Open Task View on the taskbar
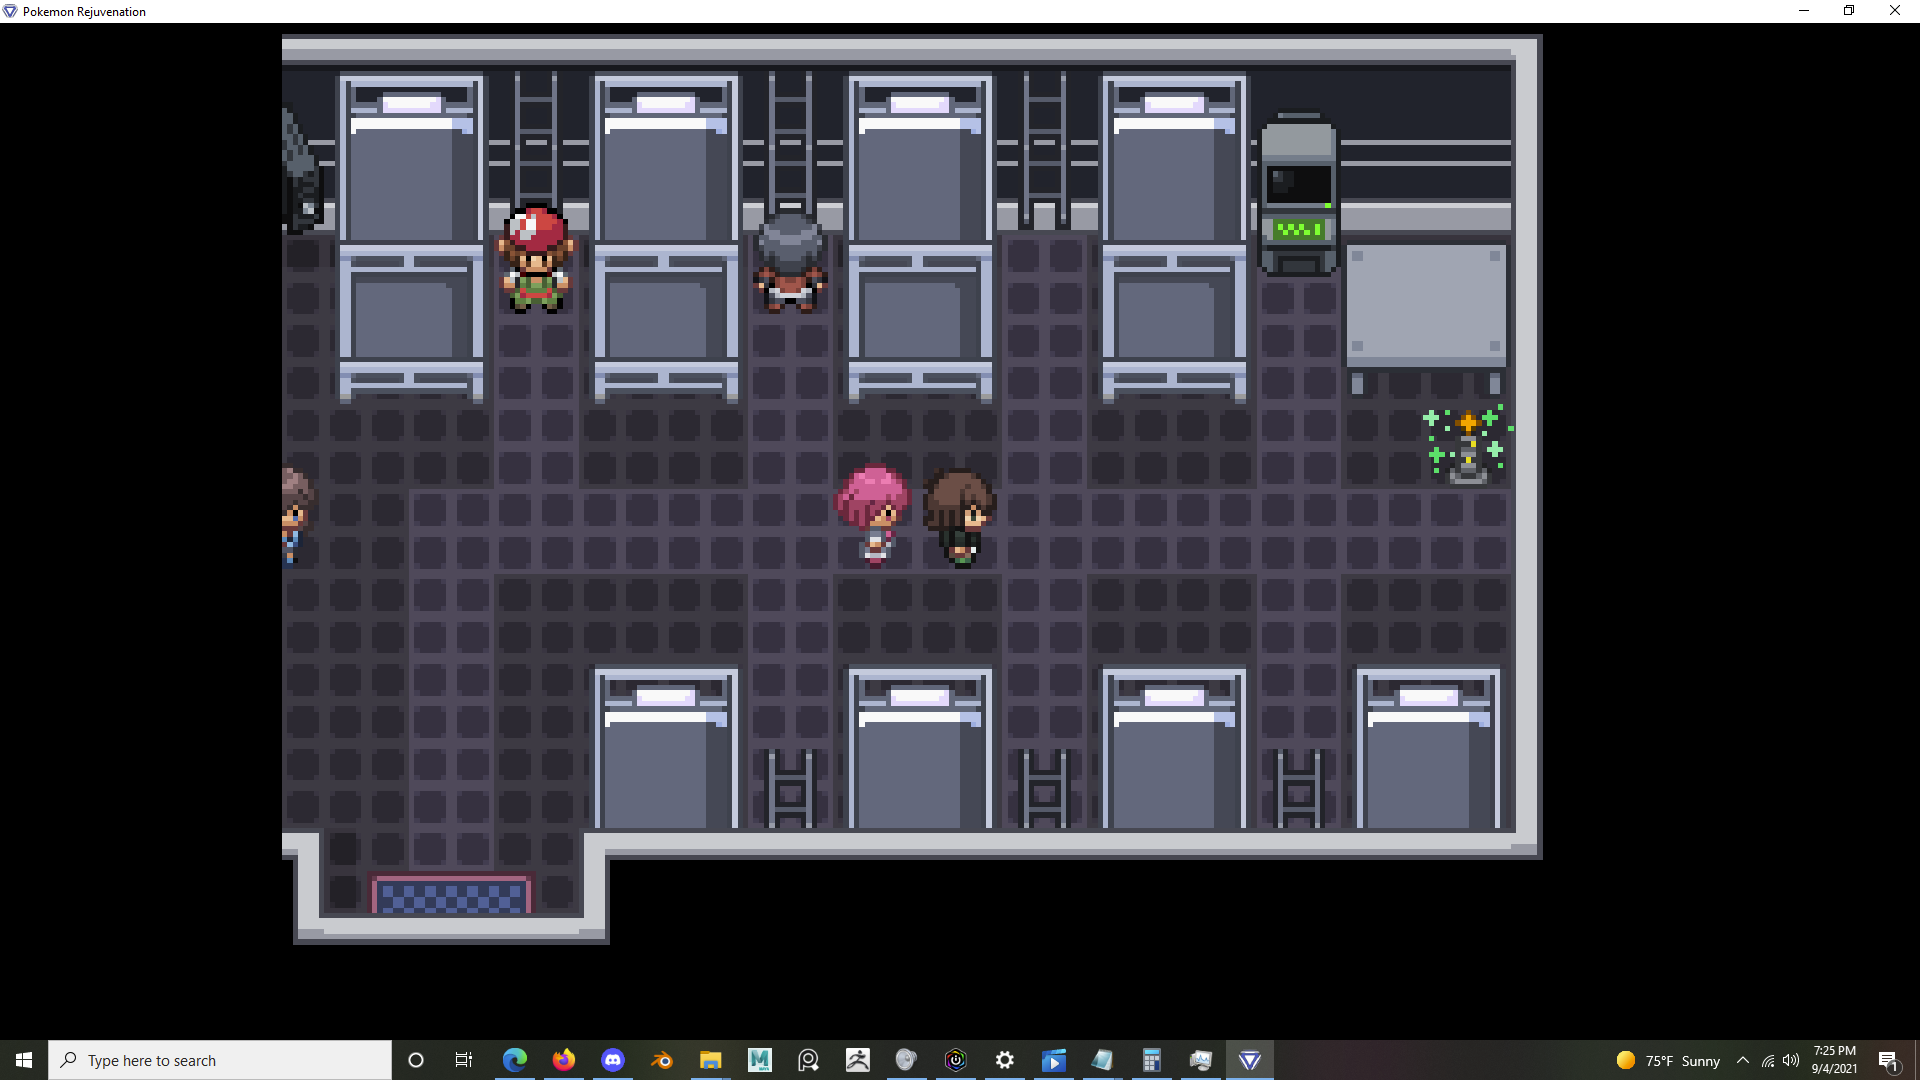The height and width of the screenshot is (1080, 1920). tap(464, 1060)
